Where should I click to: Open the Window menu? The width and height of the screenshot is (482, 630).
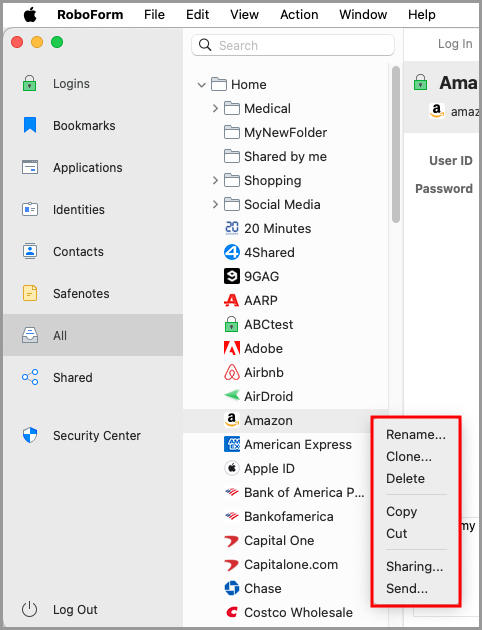[363, 14]
